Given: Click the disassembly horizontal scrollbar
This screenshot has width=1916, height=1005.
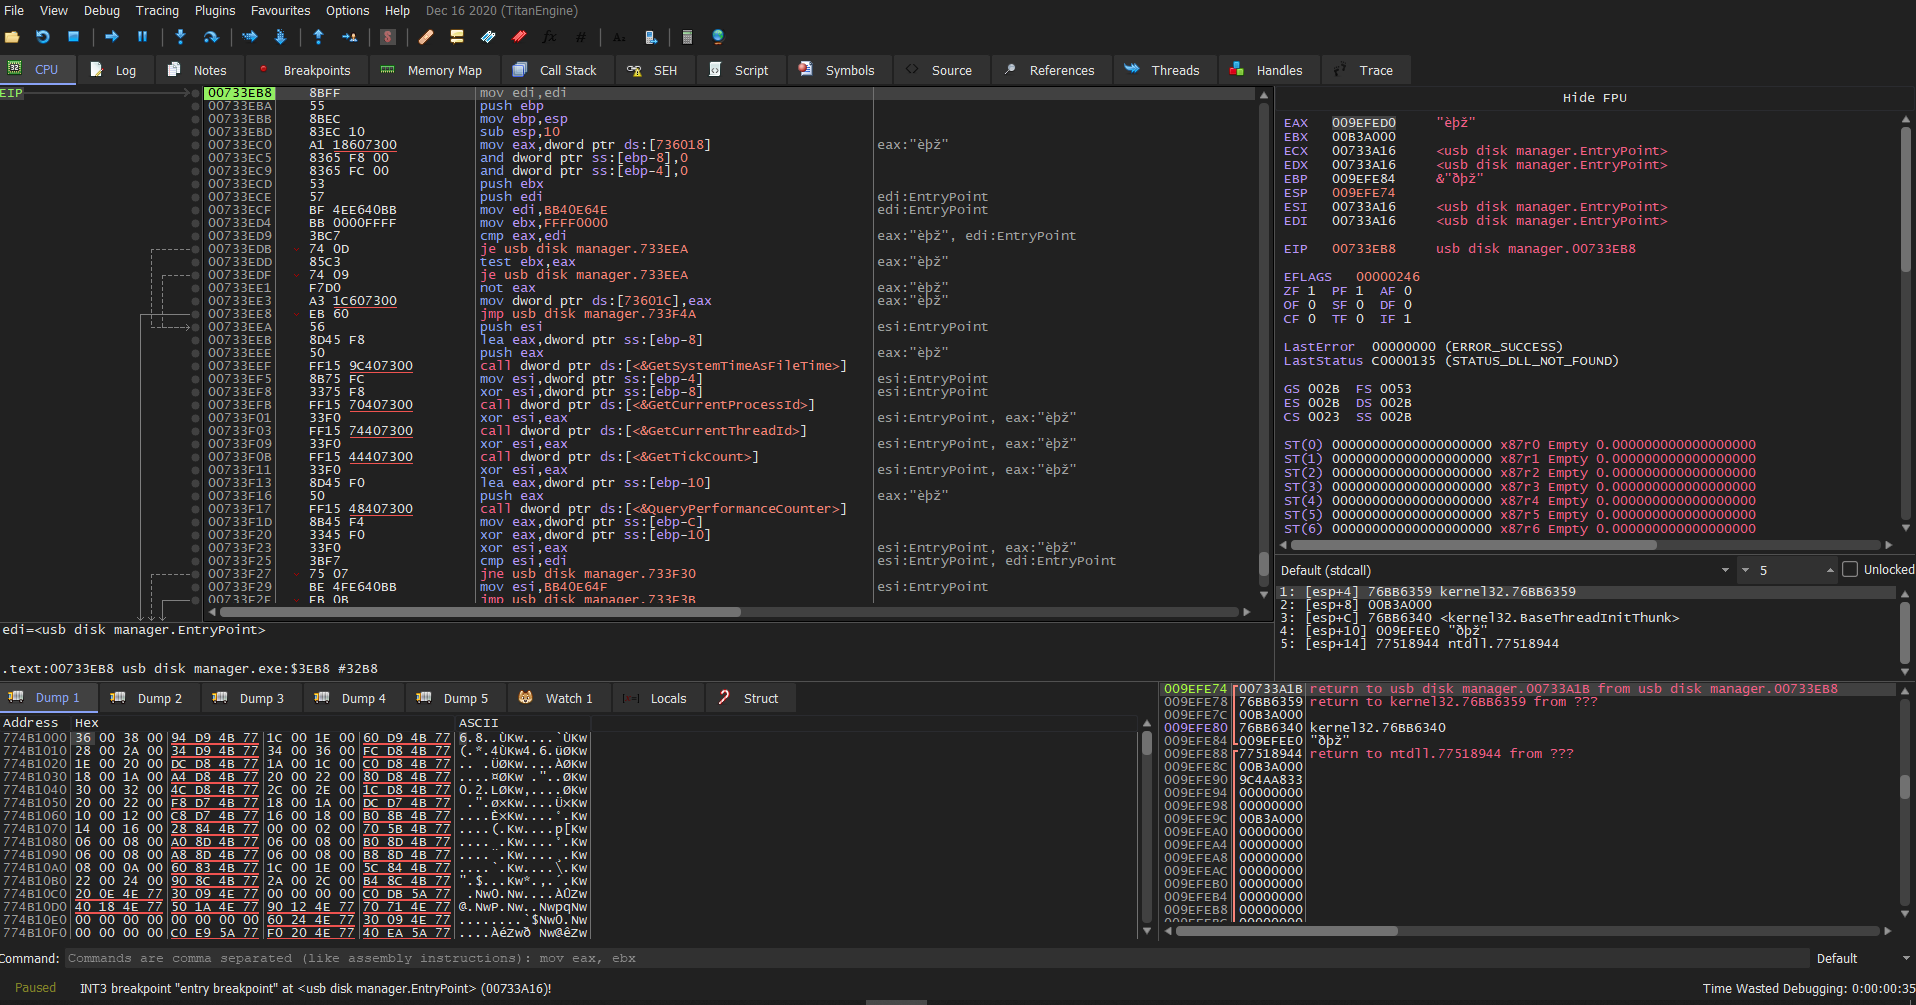Looking at the screenshot, I should coord(480,612).
